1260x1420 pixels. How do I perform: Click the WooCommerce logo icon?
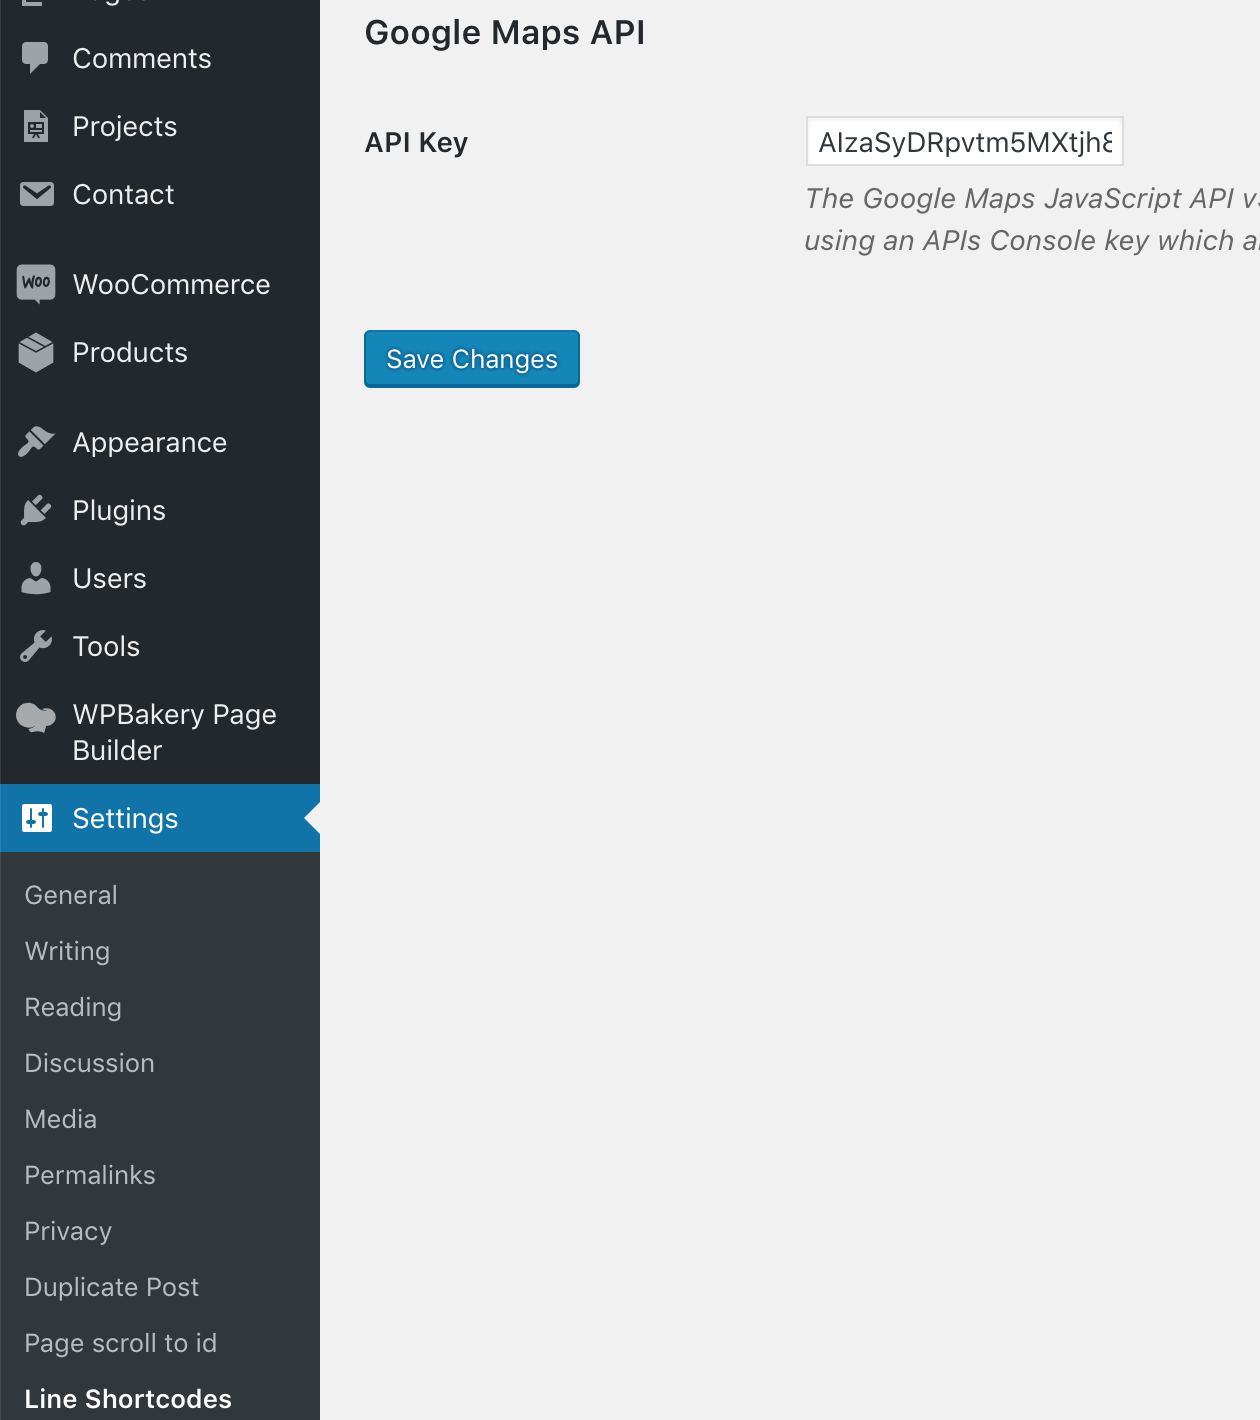coord(36,284)
